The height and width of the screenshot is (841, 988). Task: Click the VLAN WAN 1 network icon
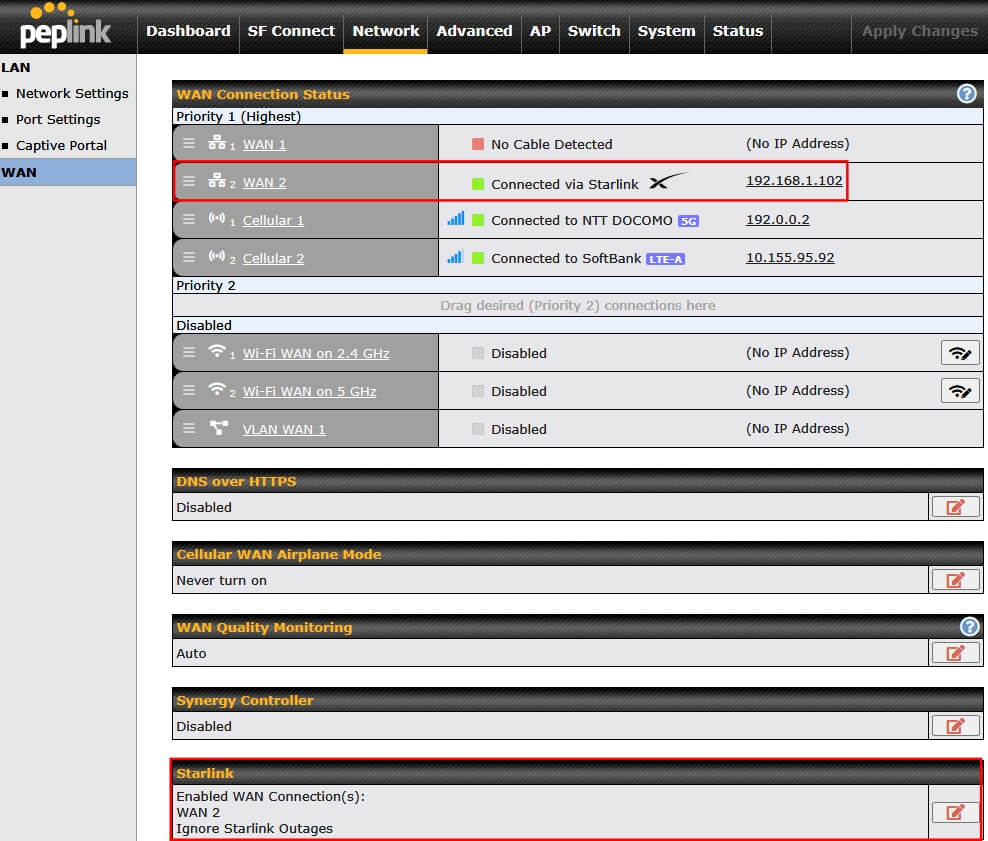coord(219,428)
